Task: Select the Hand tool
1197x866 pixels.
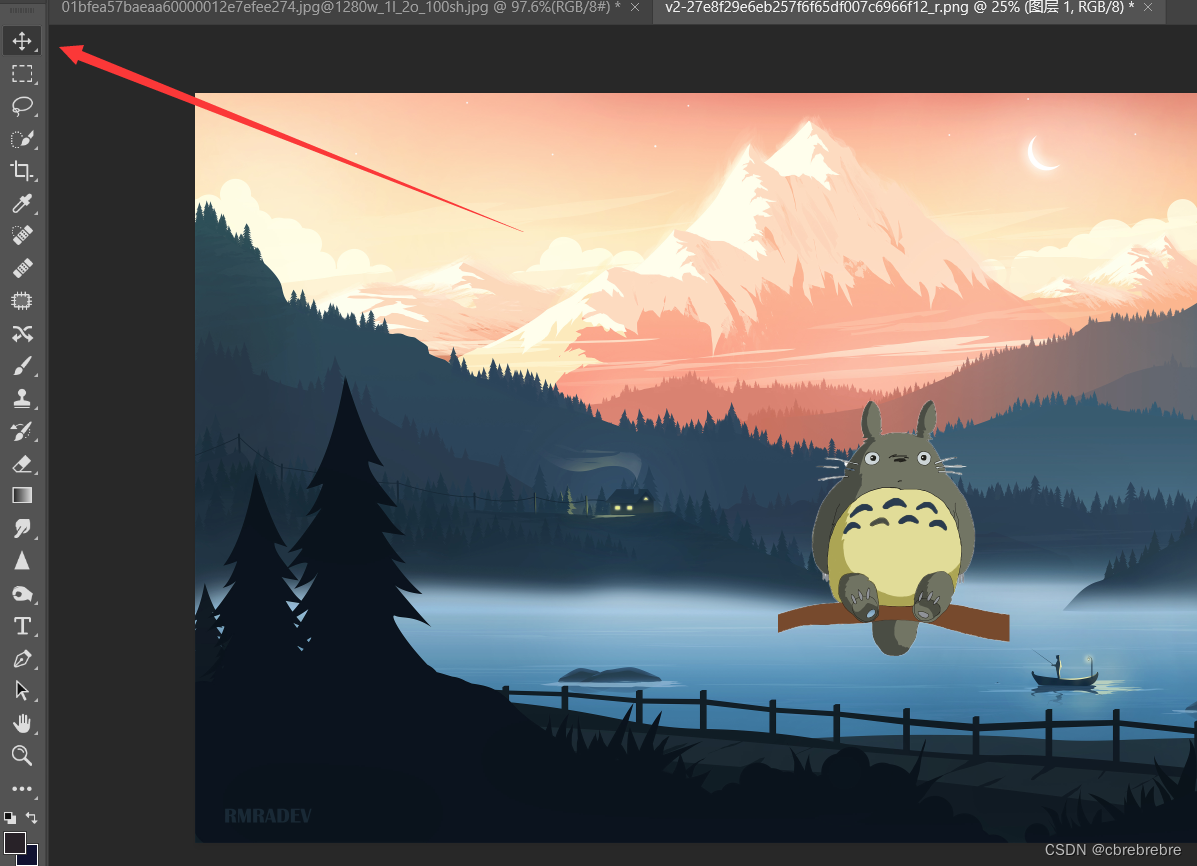Action: (22, 723)
